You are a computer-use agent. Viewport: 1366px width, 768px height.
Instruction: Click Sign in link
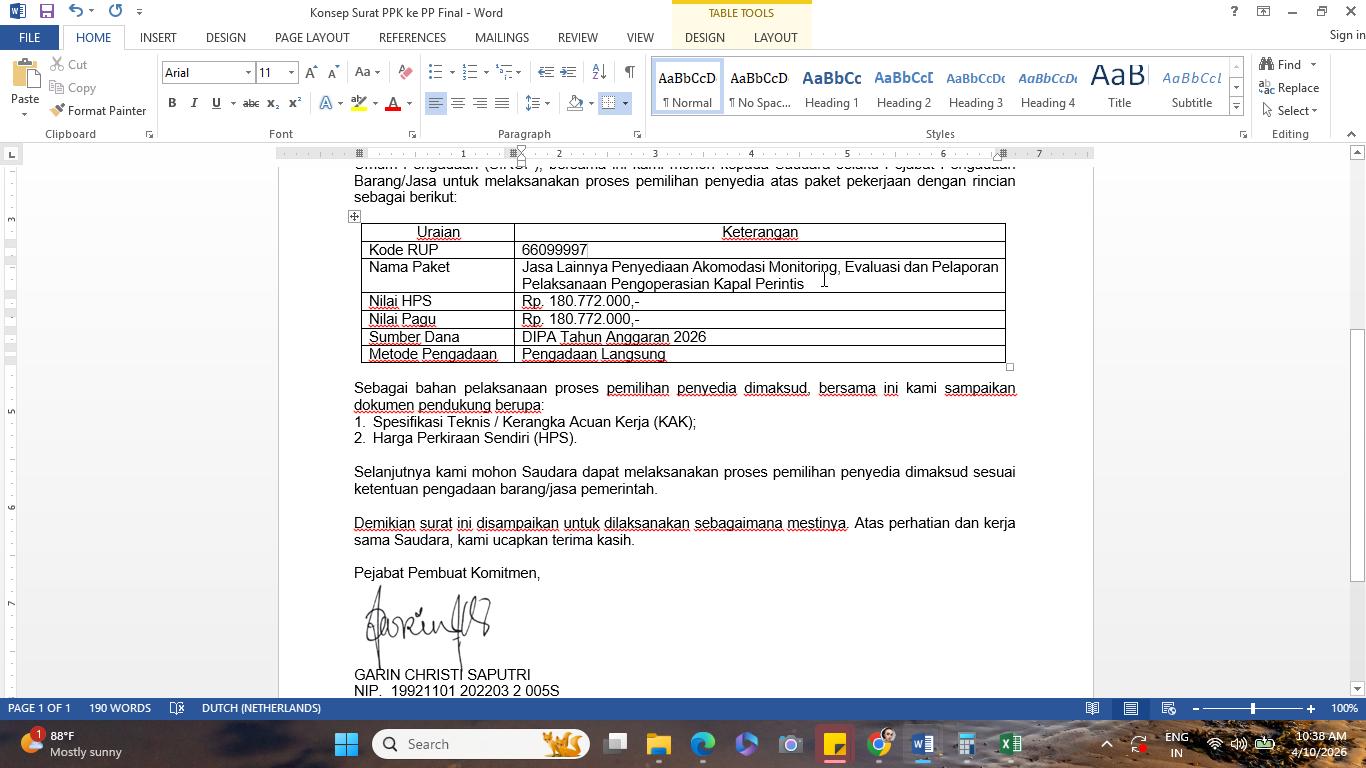(x=1347, y=36)
